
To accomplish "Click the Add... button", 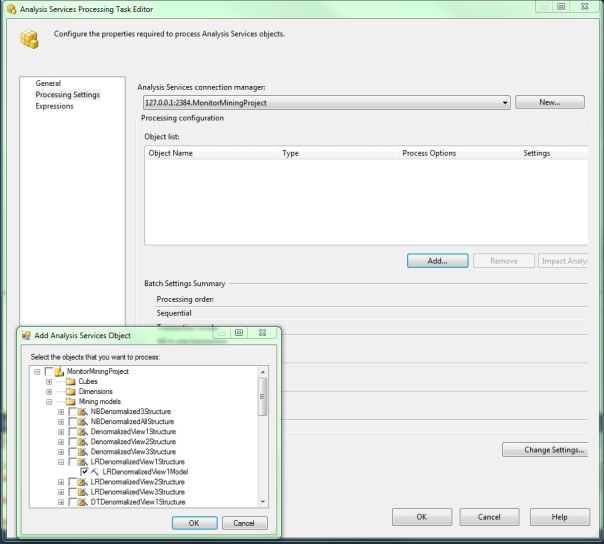I will (x=438, y=261).
